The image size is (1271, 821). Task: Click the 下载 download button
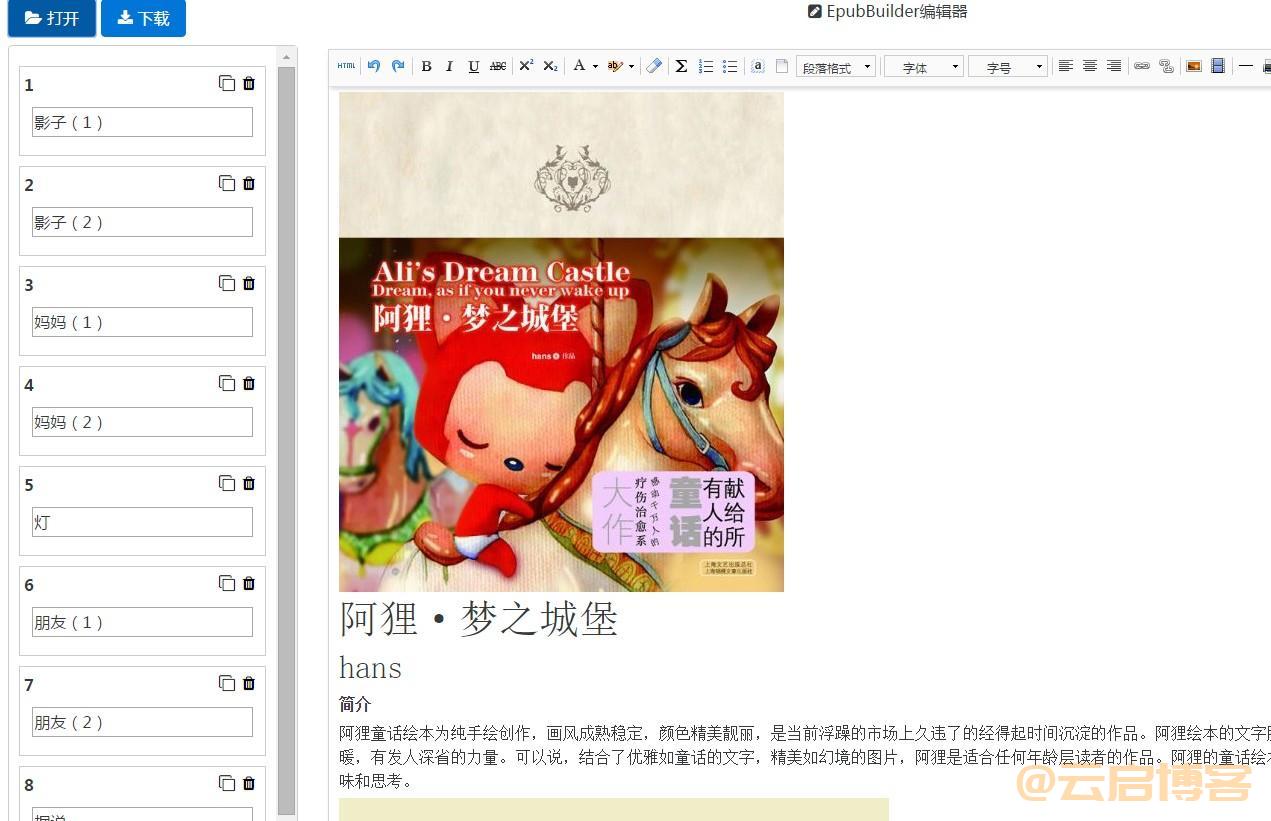coord(143,18)
